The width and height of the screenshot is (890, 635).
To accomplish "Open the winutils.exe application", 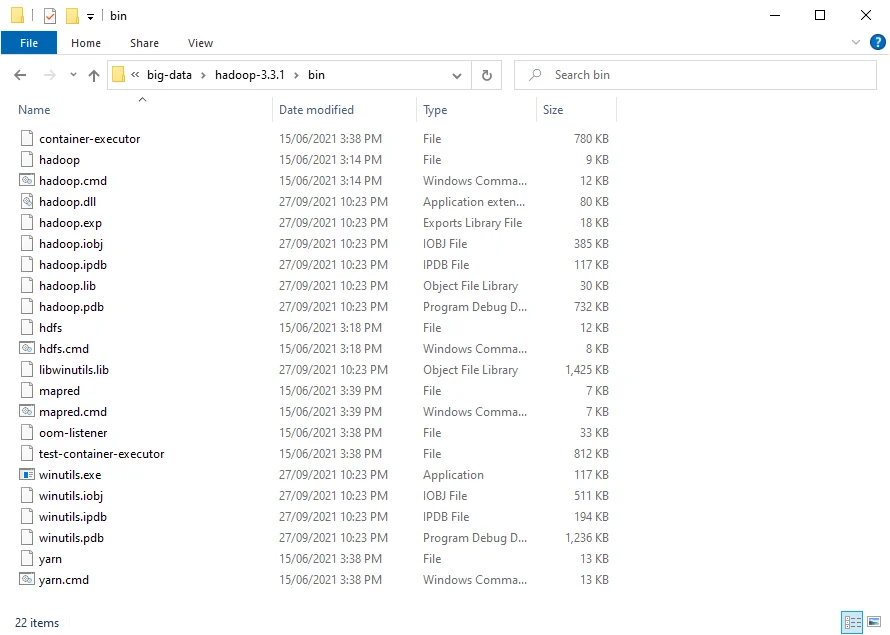I will (x=71, y=474).
